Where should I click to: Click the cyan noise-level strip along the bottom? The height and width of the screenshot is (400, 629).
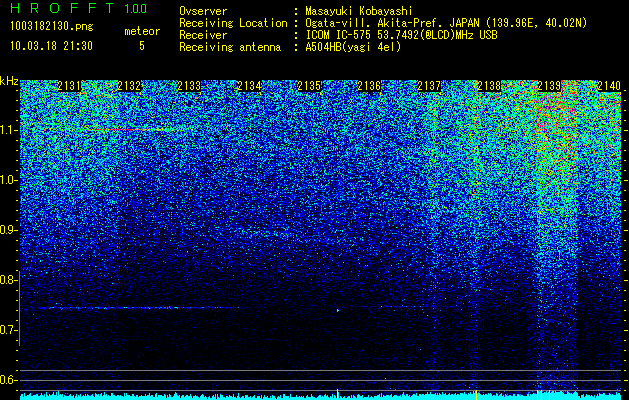321,397
